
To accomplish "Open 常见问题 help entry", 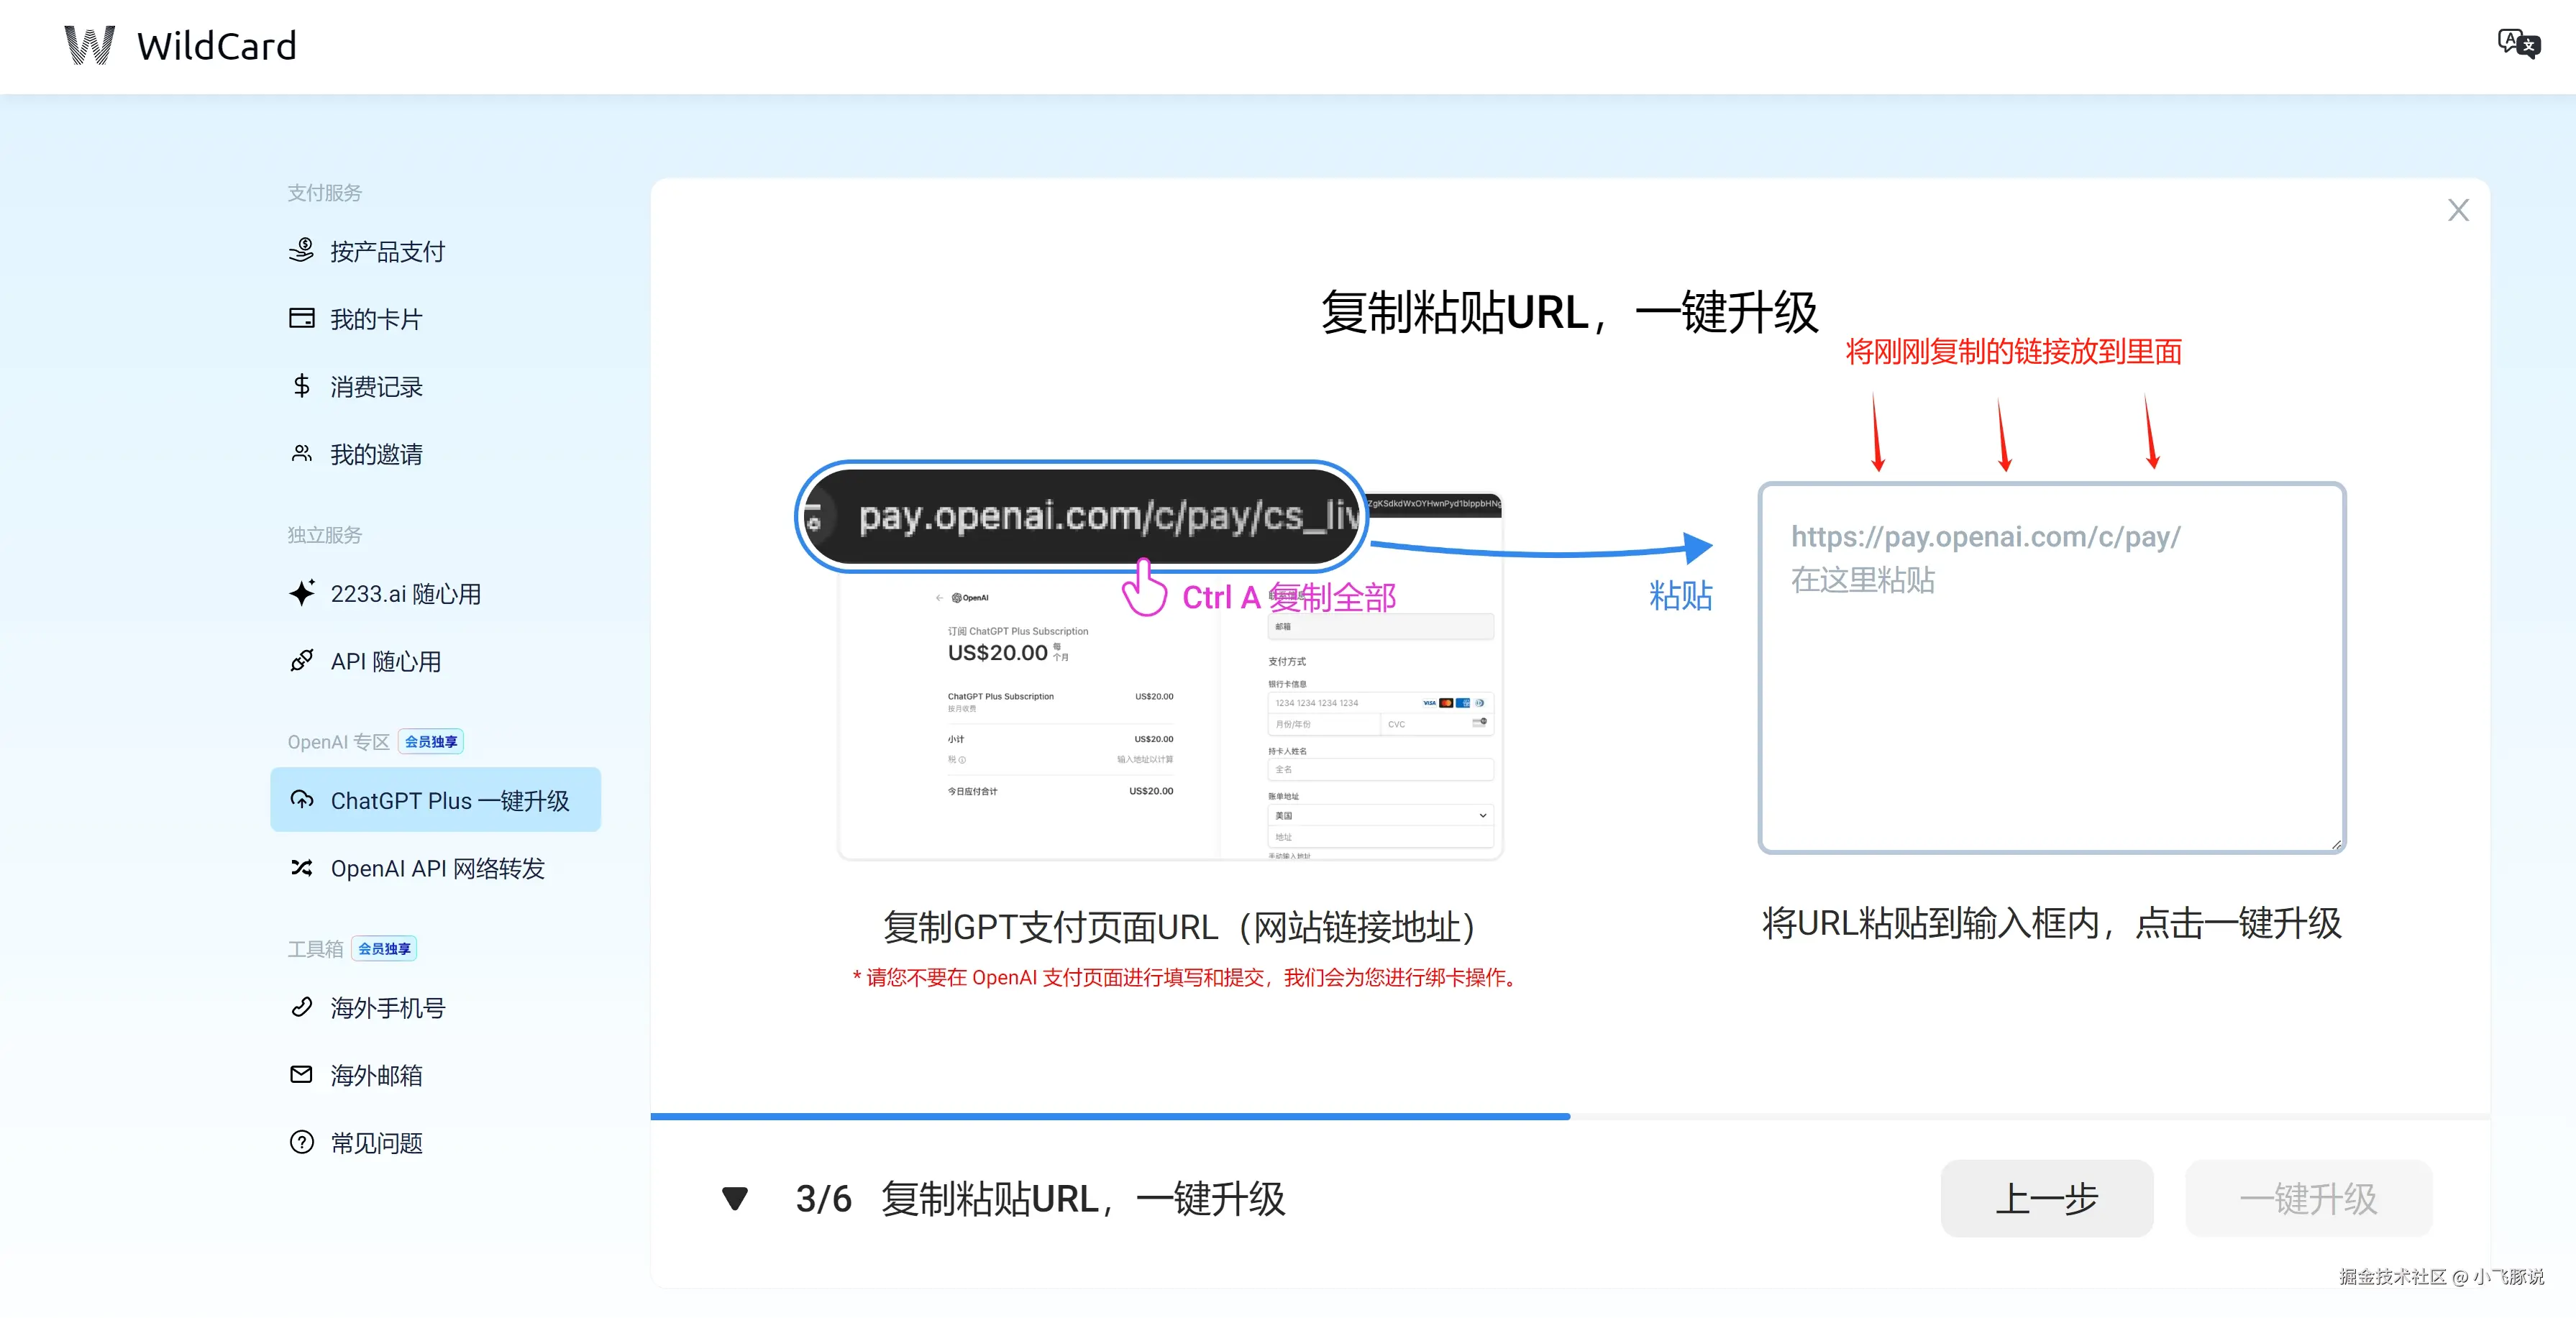I will [376, 1142].
